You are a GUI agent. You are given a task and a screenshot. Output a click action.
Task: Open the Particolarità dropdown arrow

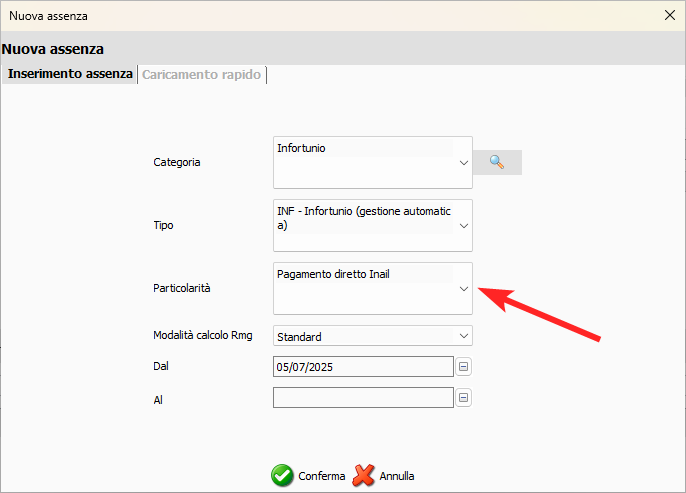click(463, 288)
